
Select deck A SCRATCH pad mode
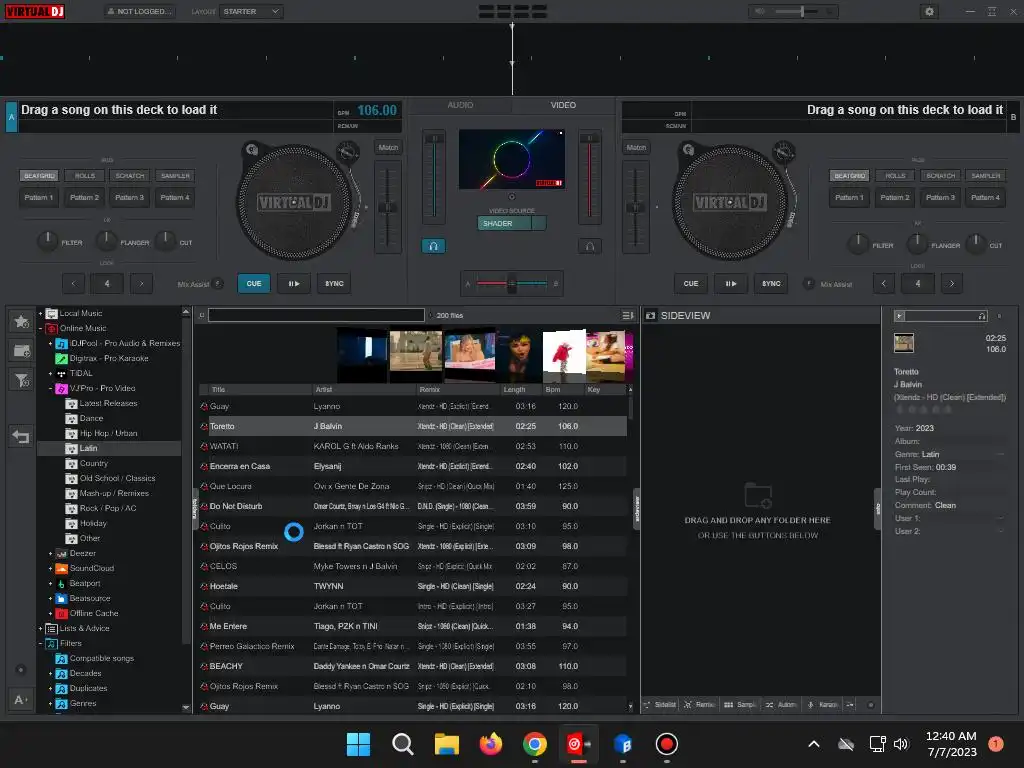click(130, 176)
